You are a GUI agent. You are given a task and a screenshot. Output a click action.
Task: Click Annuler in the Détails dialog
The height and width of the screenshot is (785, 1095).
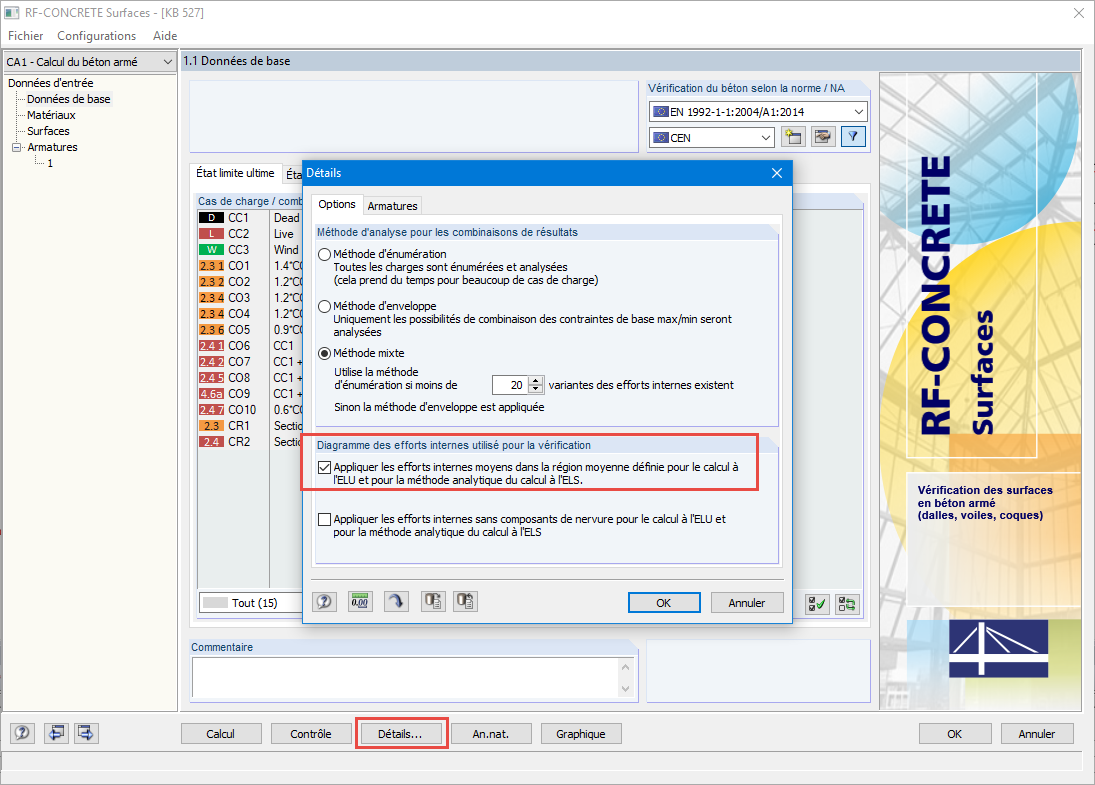747,603
